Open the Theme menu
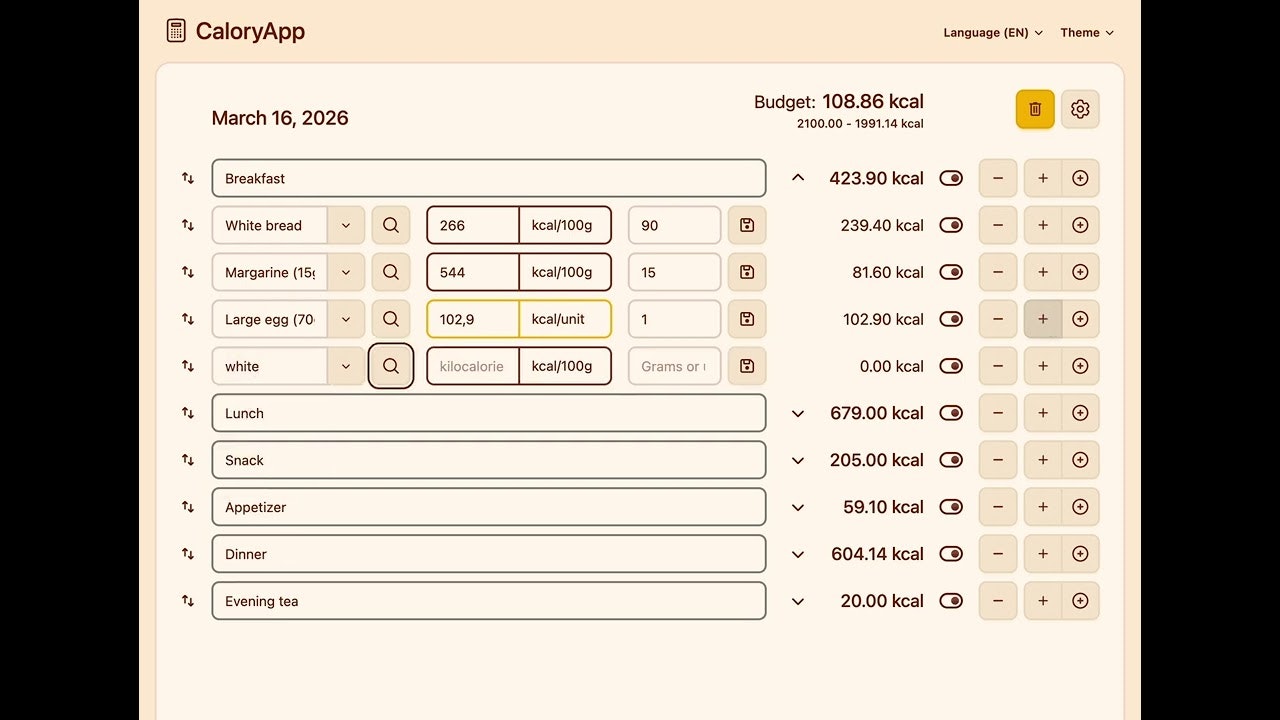The height and width of the screenshot is (720, 1280). point(1087,32)
